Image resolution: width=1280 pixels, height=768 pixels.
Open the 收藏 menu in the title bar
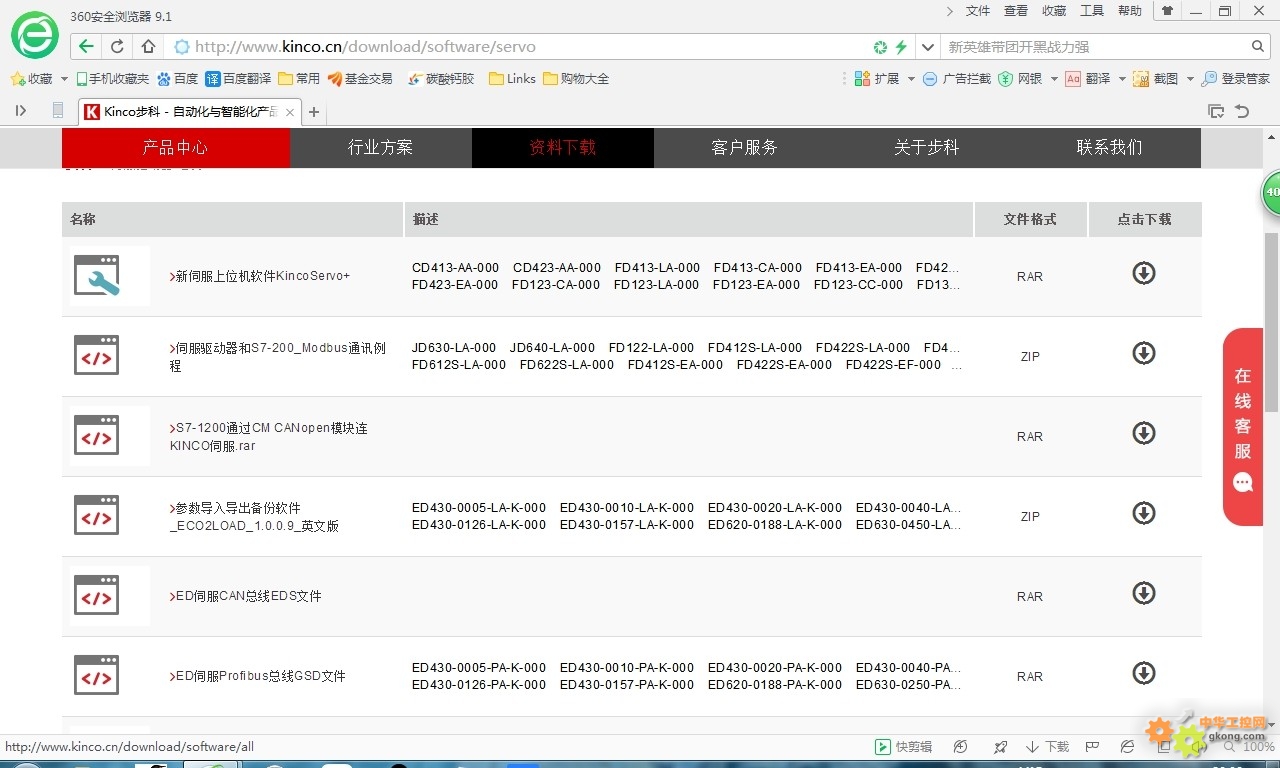point(1054,11)
